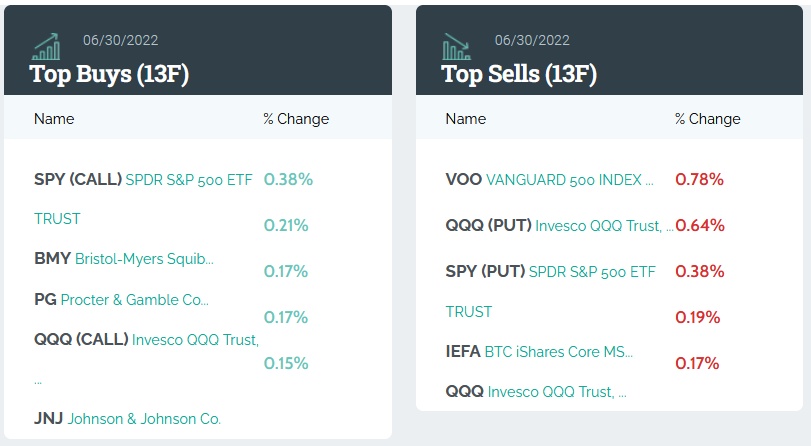Click the Top Buys (13F) title
Viewport: 811px width, 446px height.
pos(109,74)
